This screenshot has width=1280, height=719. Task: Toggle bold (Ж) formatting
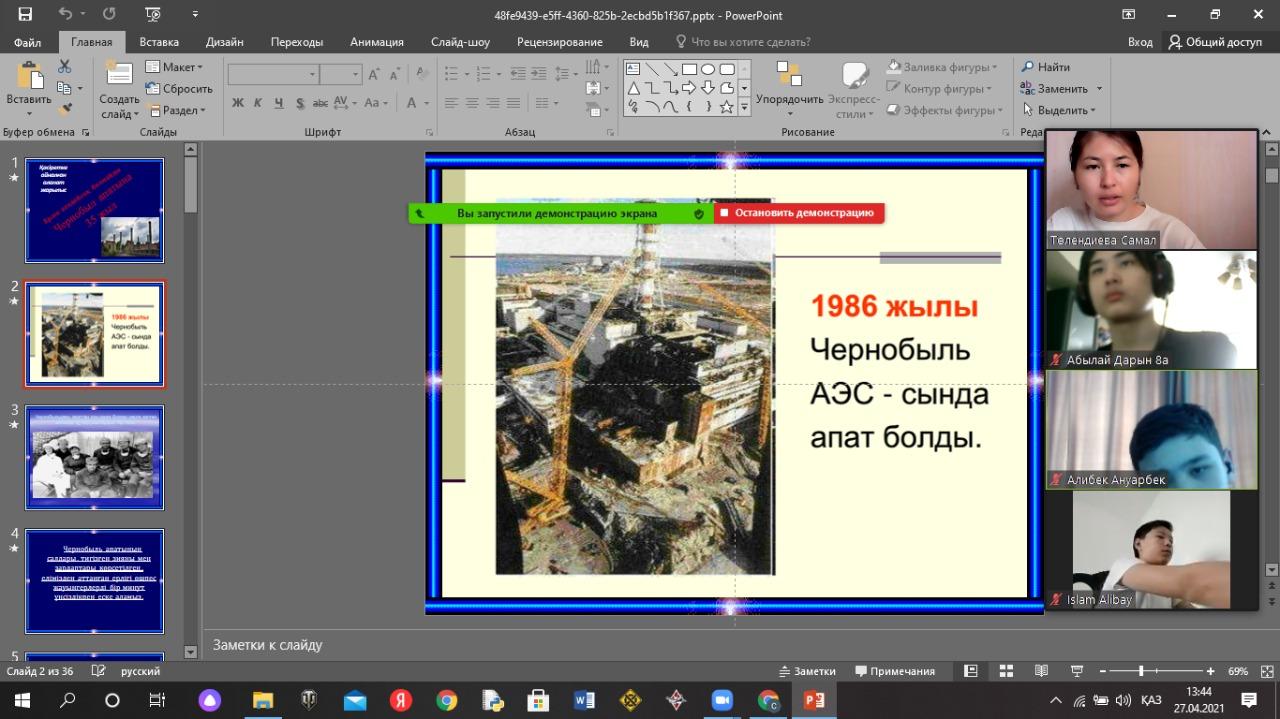(x=237, y=103)
